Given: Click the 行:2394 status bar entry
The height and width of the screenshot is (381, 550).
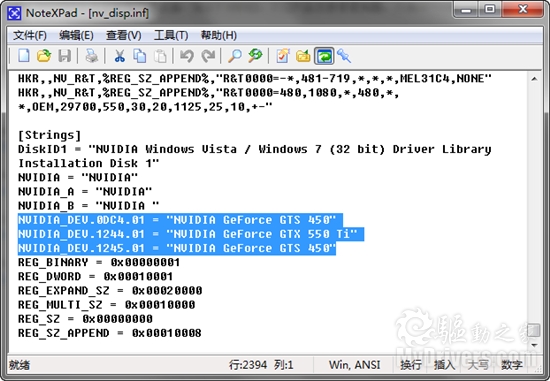Looking at the screenshot, I should 248,365.
